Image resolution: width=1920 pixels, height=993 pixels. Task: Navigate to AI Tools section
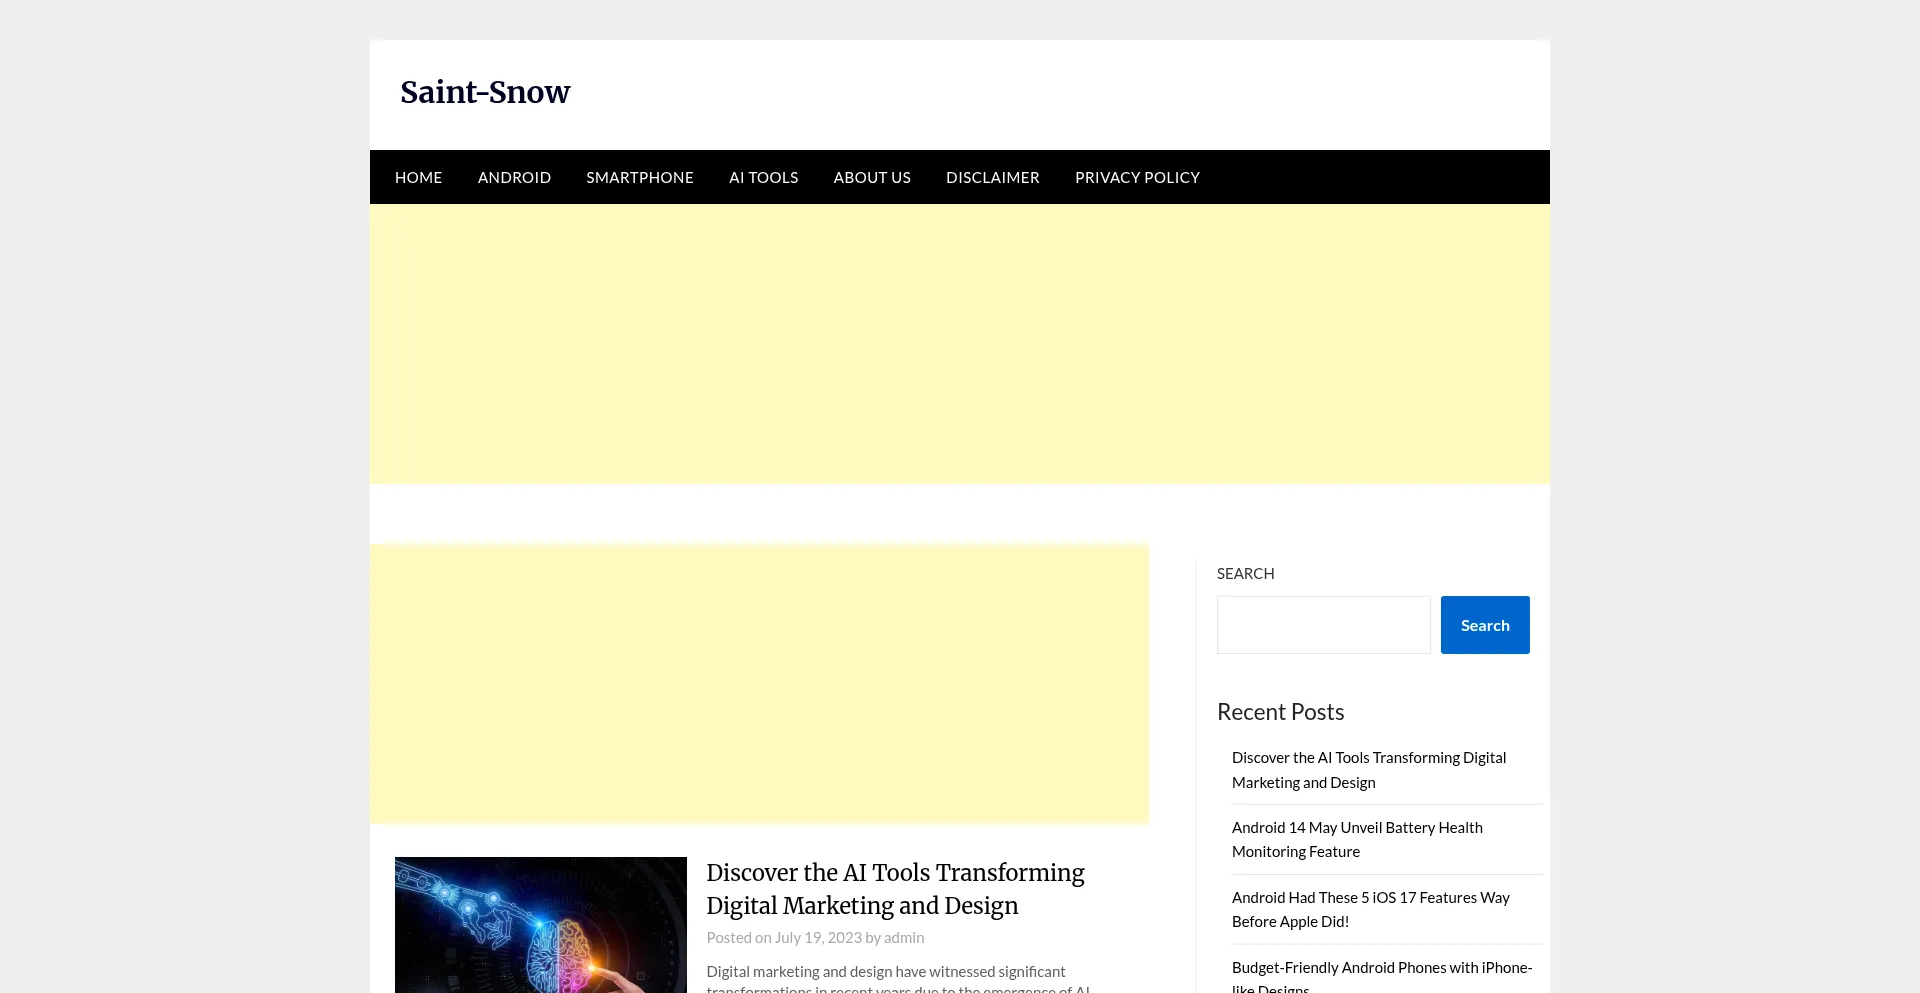tap(763, 177)
